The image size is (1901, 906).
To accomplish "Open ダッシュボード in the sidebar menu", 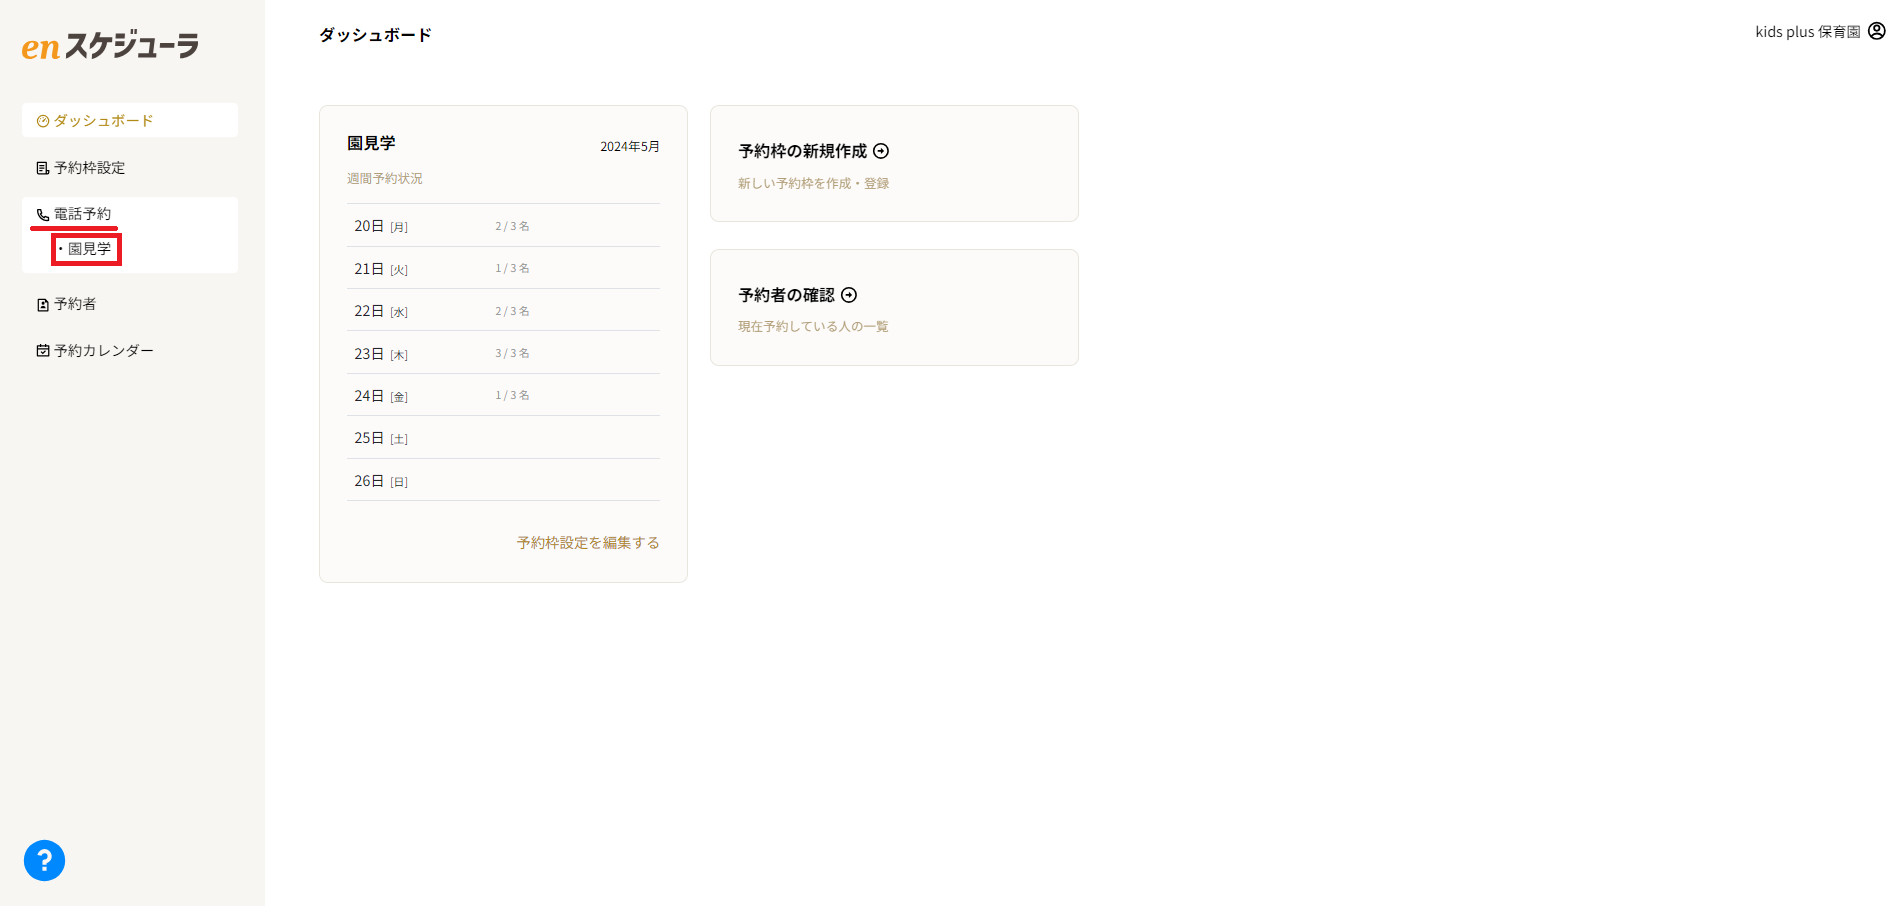I will tap(103, 121).
